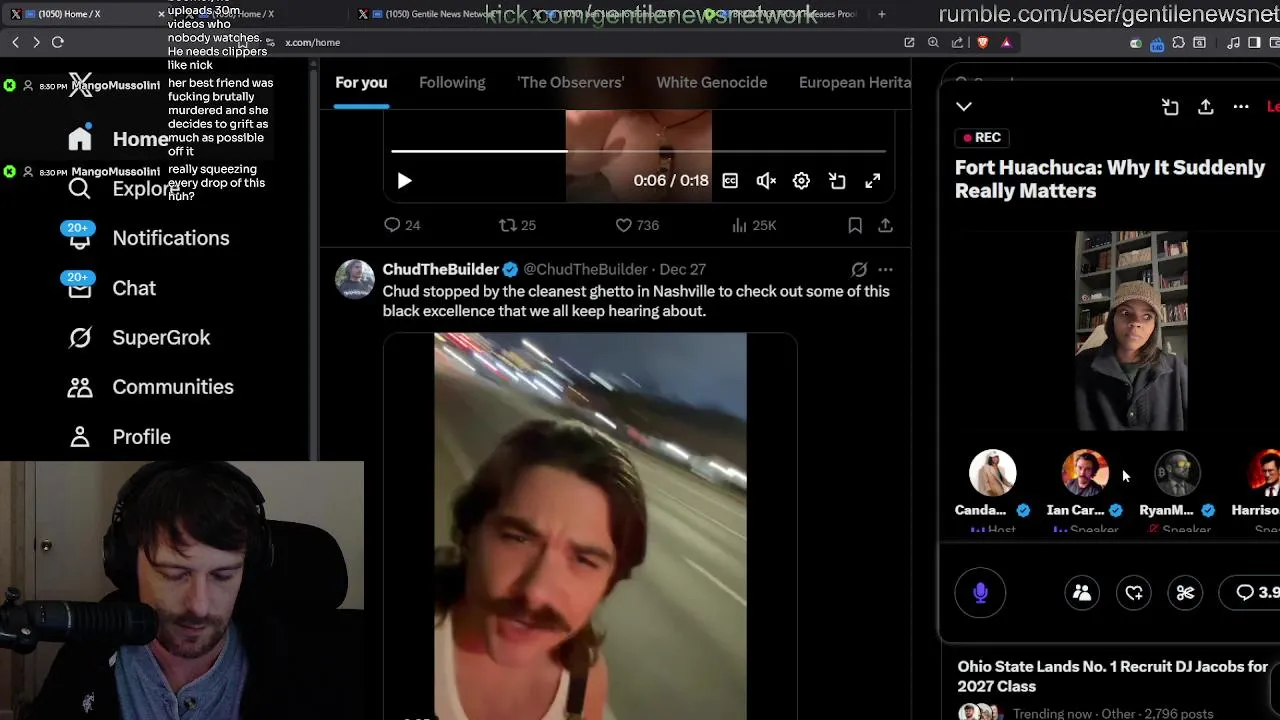Open the Home icon in X sidebar
Screen dimensions: 1280x720
[x=80, y=139]
